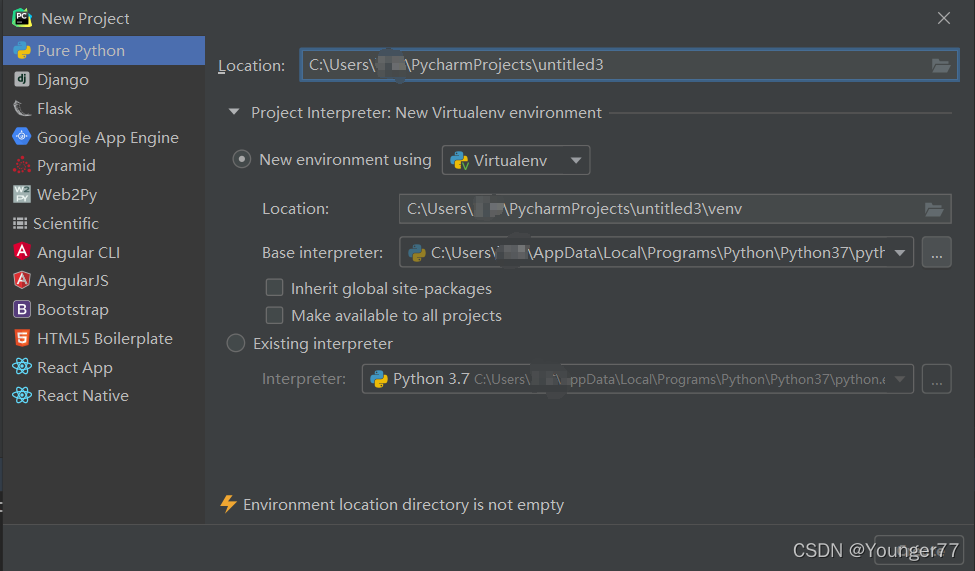
Task: Click the Web2Py icon
Action: point(22,194)
